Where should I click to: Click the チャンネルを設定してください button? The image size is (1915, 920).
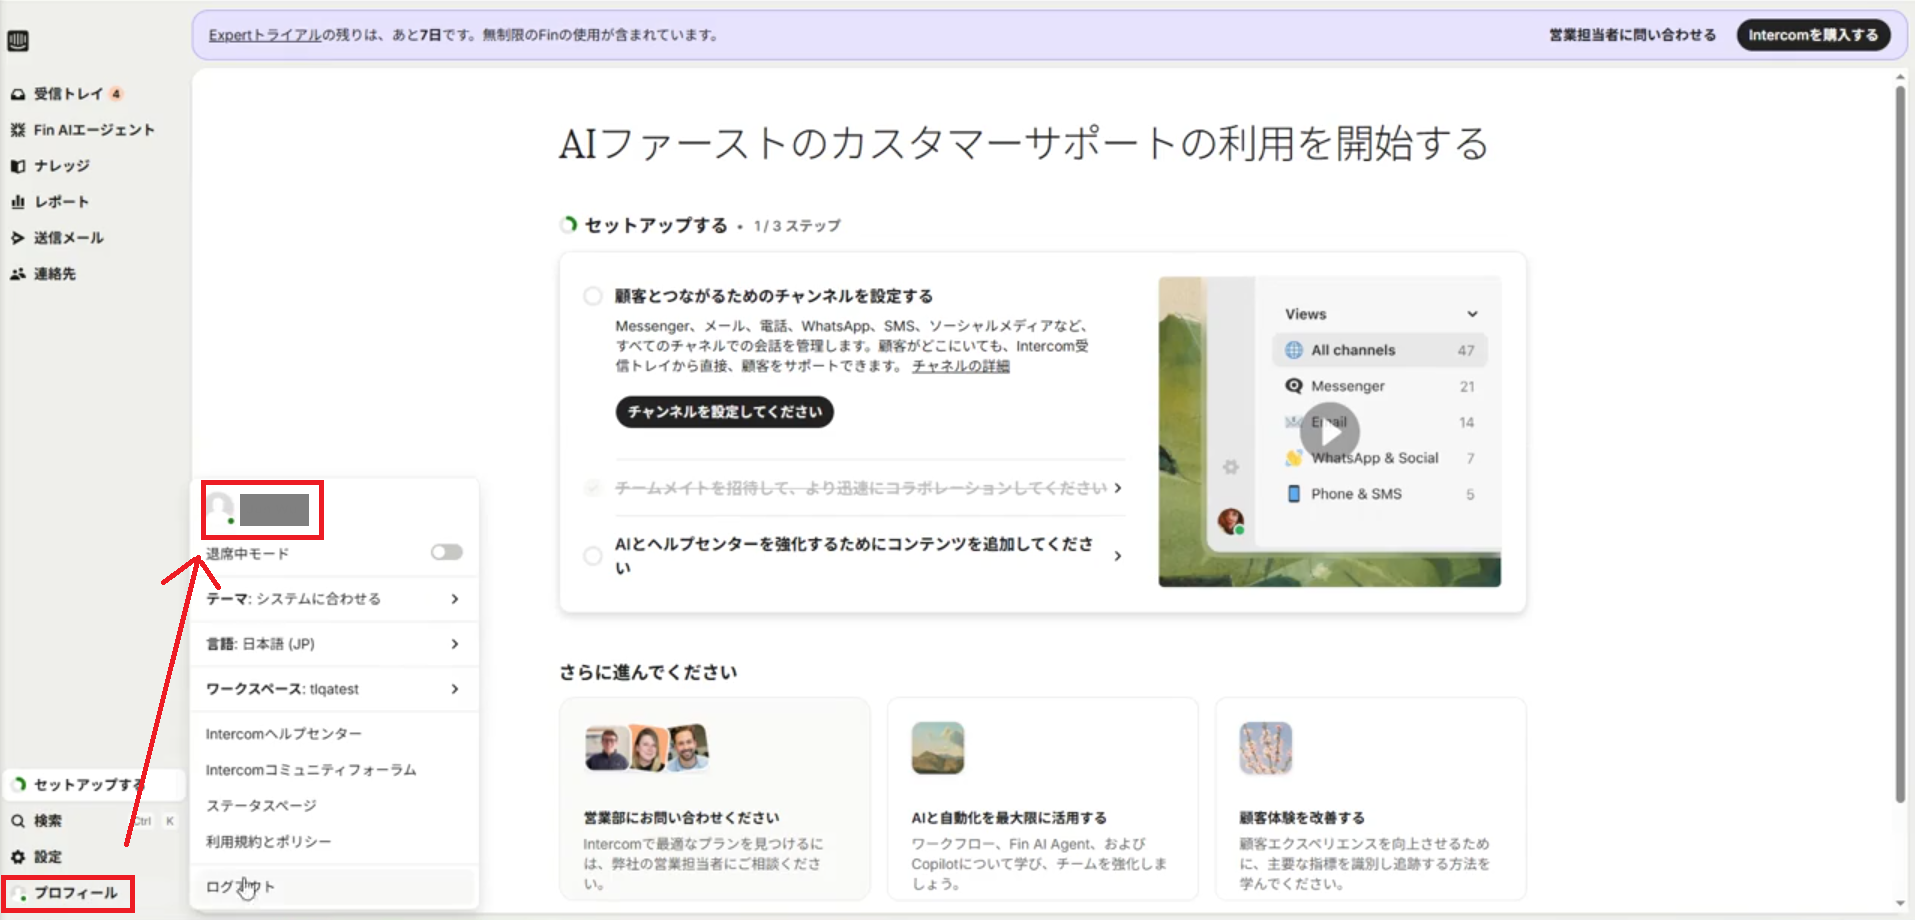724,412
